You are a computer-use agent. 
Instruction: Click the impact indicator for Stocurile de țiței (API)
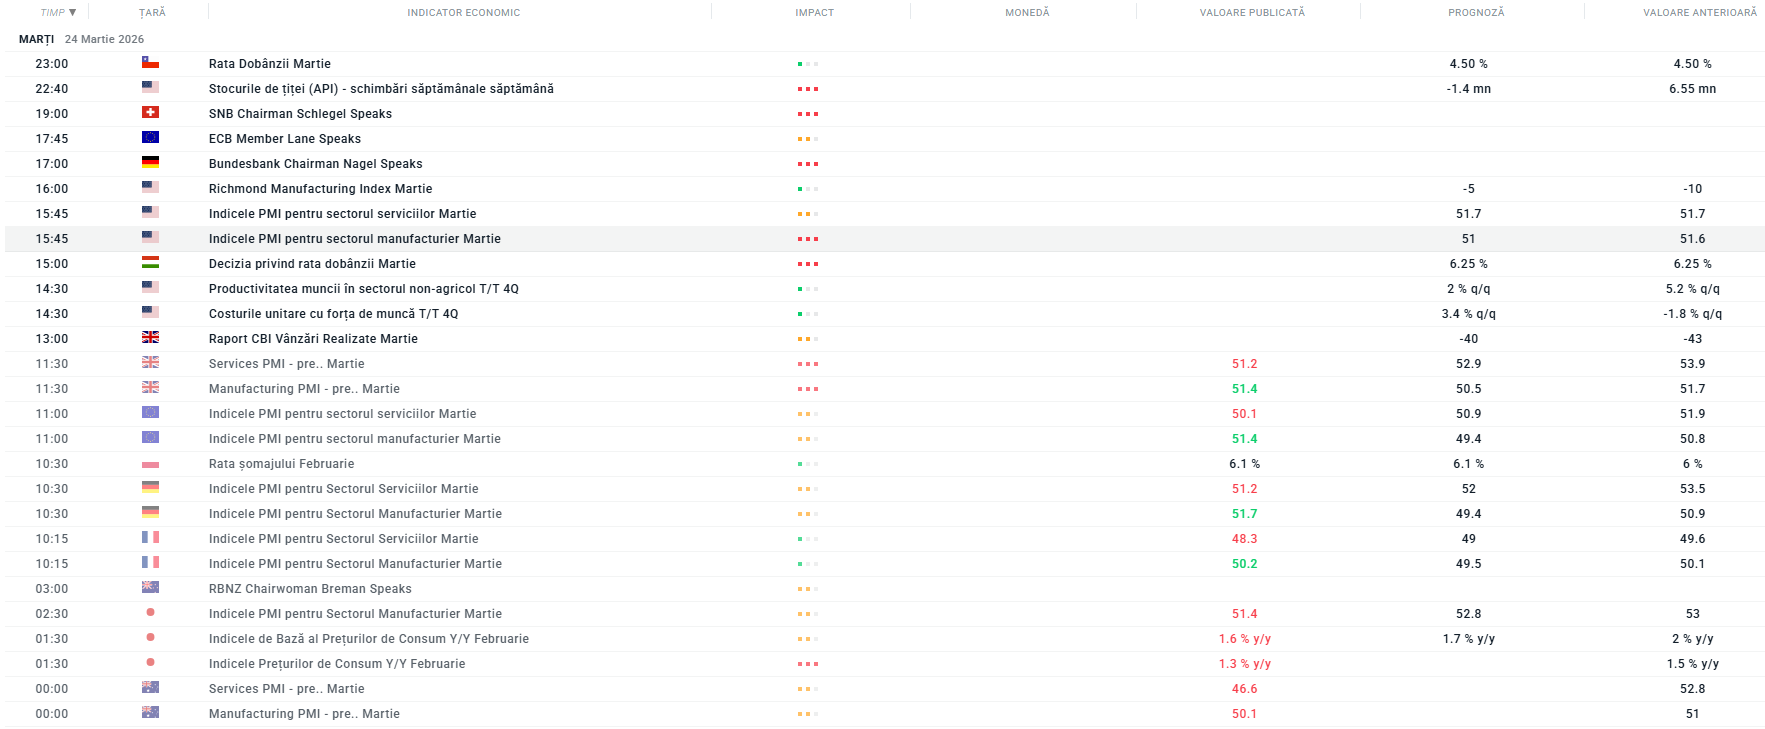[x=807, y=89]
